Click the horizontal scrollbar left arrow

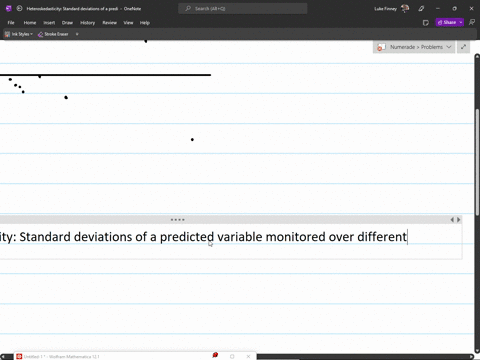tap(3, 356)
